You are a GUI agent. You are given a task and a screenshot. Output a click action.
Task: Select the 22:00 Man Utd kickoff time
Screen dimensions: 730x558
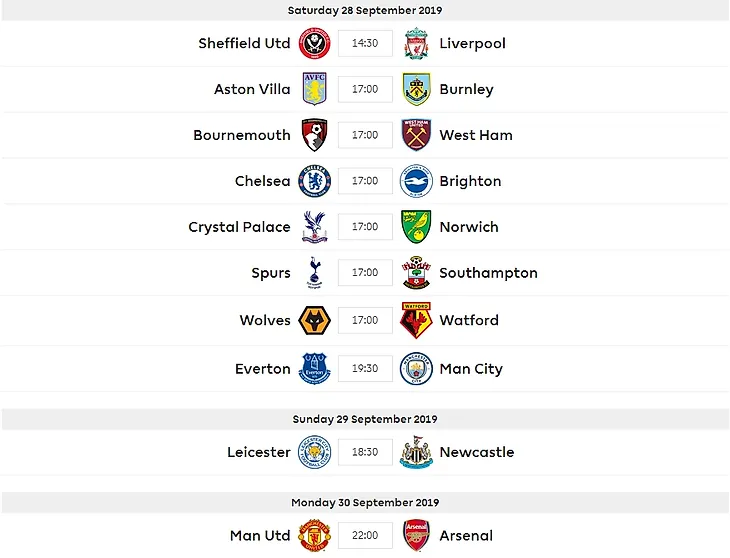pos(365,535)
